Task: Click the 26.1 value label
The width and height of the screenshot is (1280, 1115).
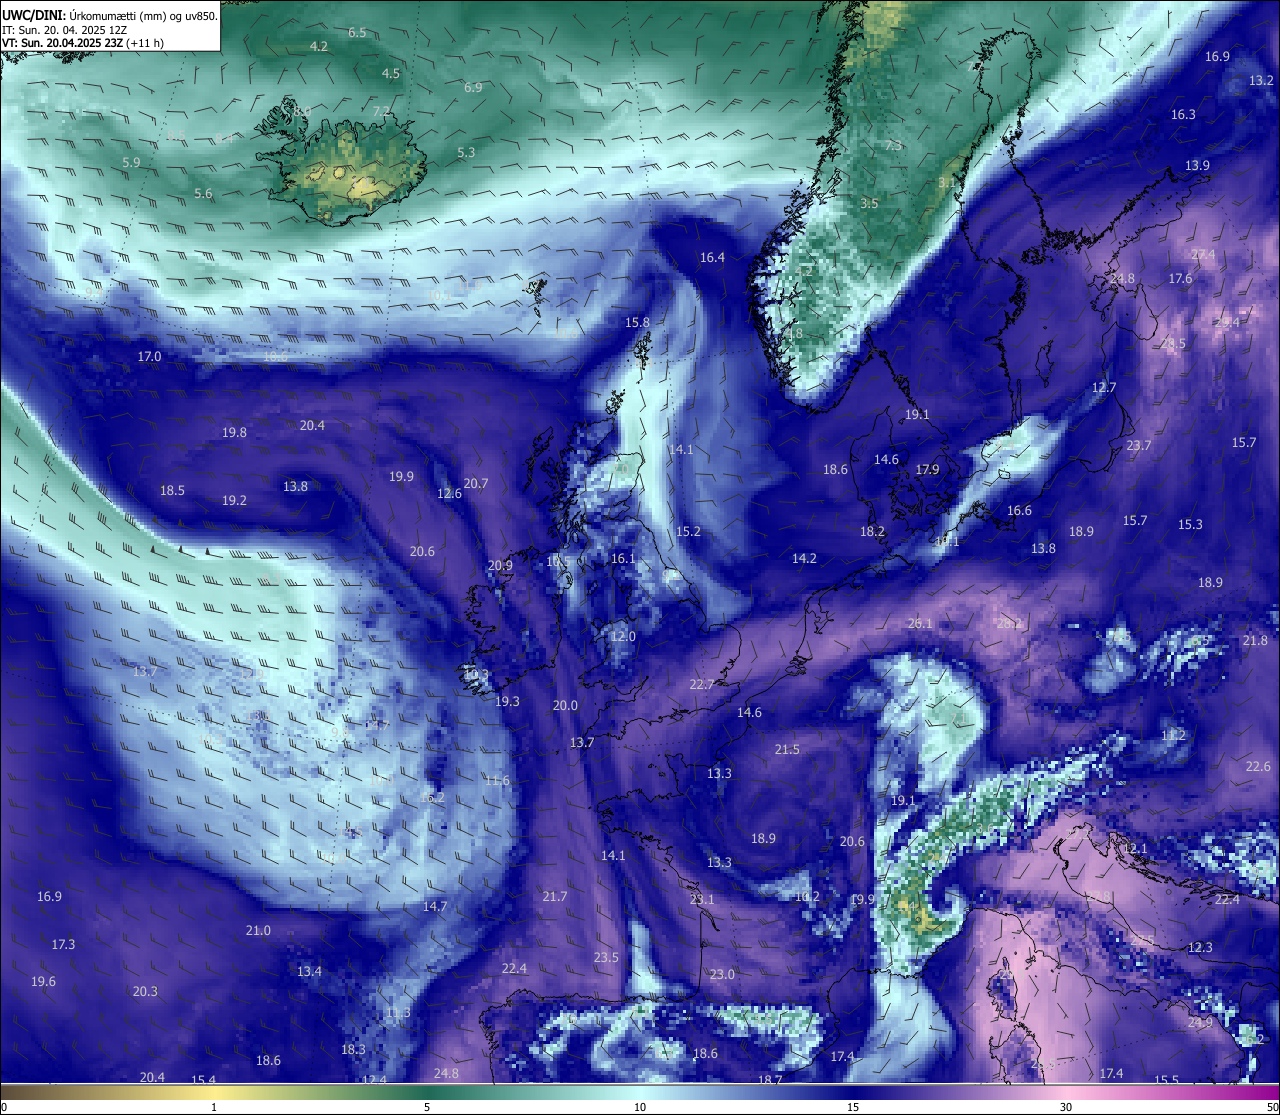Action: [919, 623]
